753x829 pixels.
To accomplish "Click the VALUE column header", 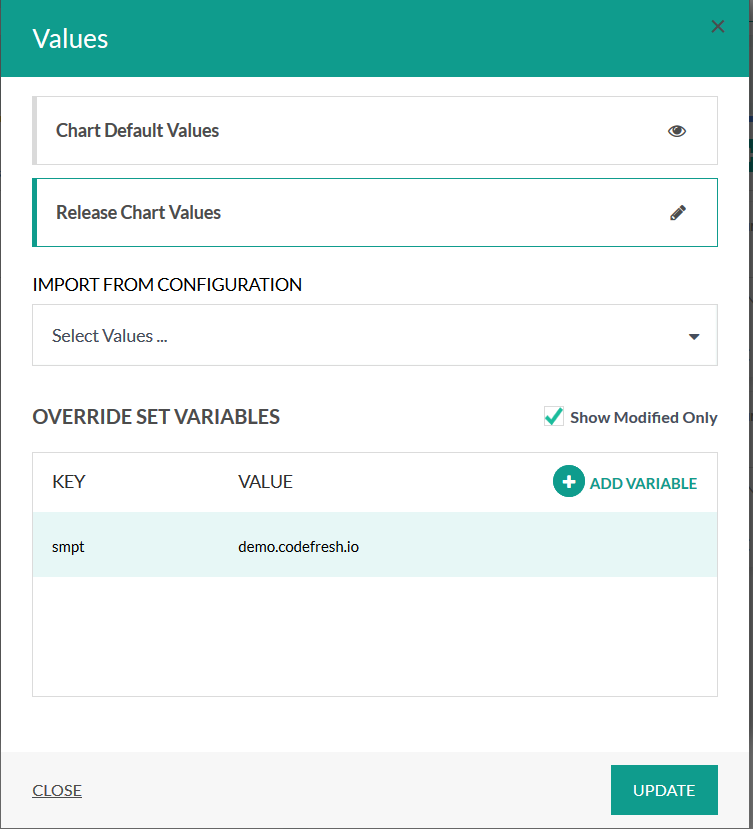I will pyautogui.click(x=265, y=482).
